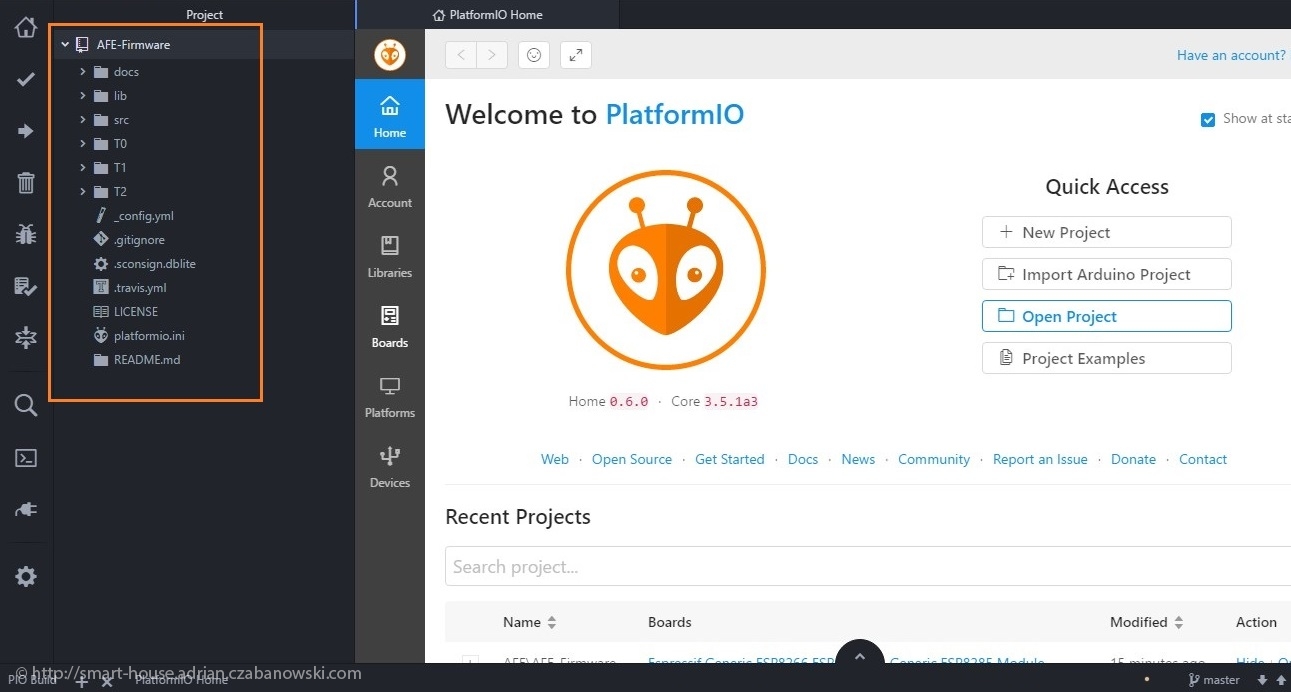Open the Contact link
This screenshot has height=692, width=1291.
pyautogui.click(x=1203, y=459)
